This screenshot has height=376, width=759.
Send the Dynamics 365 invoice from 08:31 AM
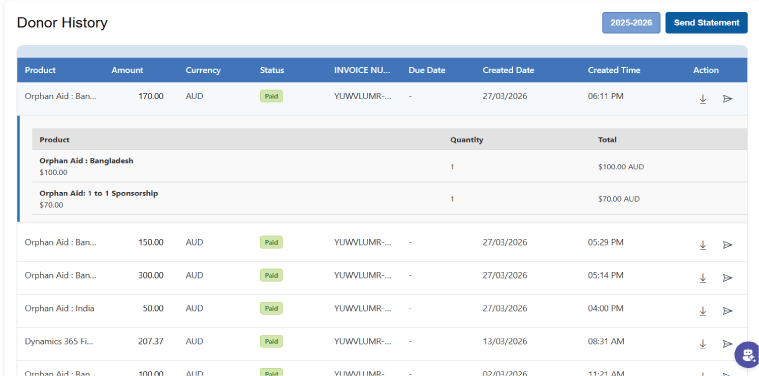pyautogui.click(x=727, y=344)
